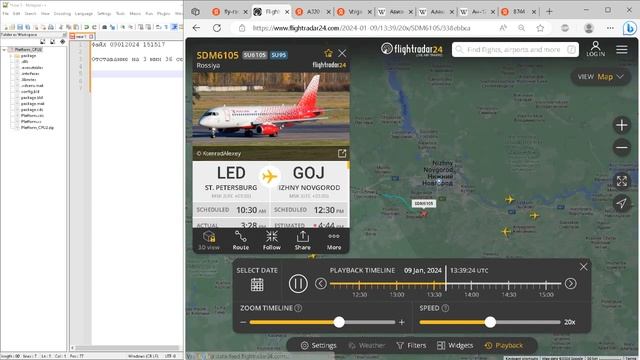Click the LOG IN user icon
The width and height of the screenshot is (640, 360).
pyautogui.click(x=596, y=49)
